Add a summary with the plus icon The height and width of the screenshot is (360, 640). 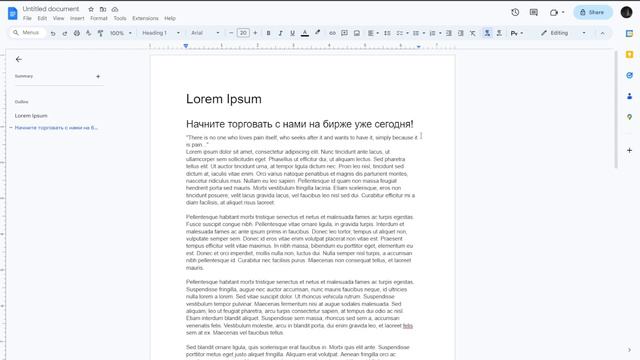(x=98, y=76)
